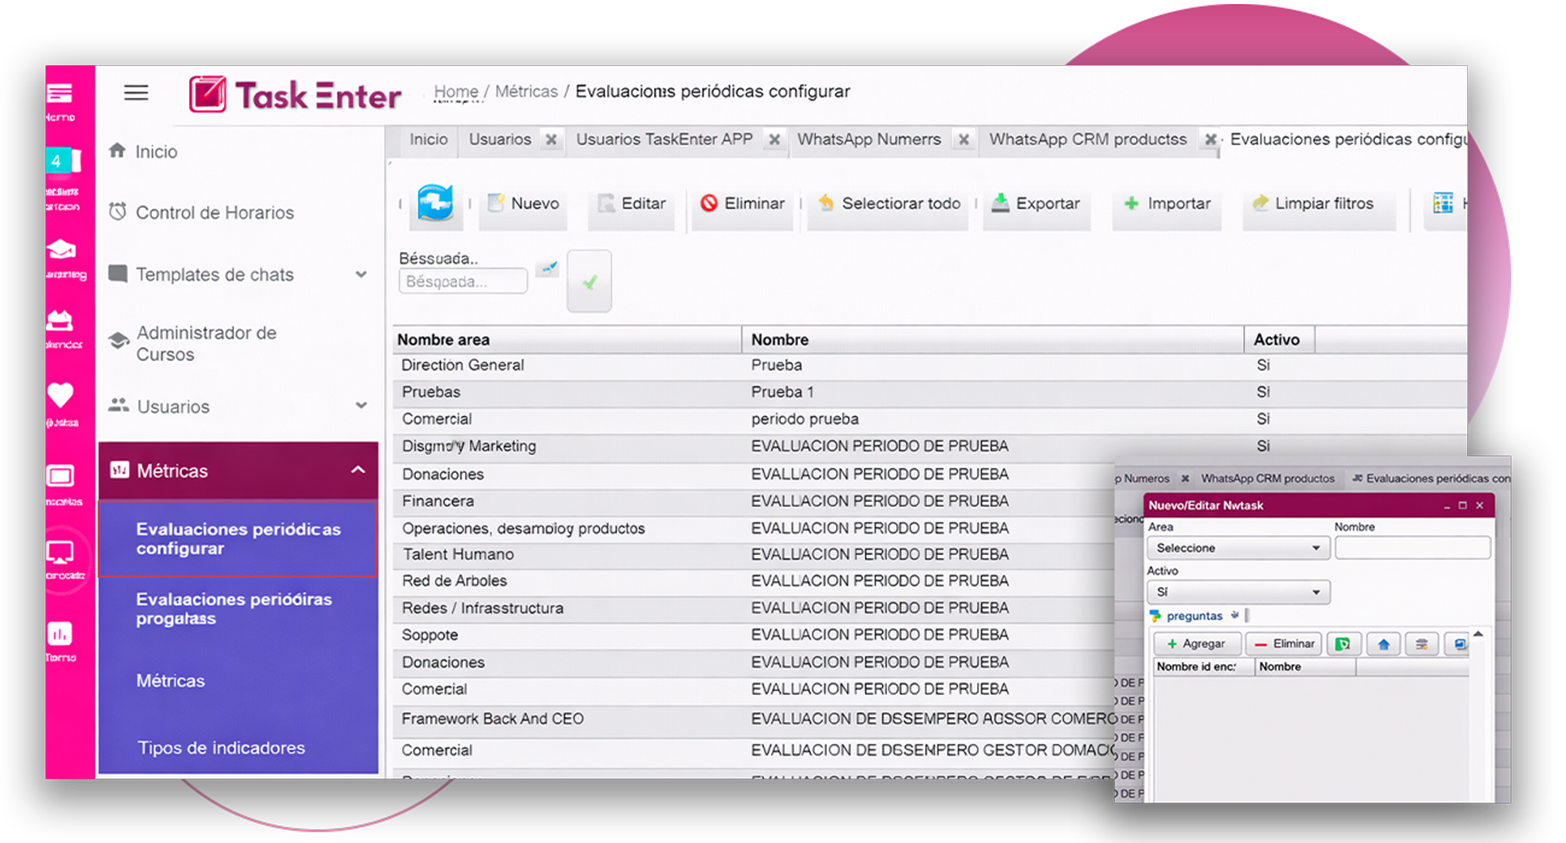Click the Agregar button in the preguntas panel
This screenshot has height=843, width=1566.
(x=1197, y=643)
